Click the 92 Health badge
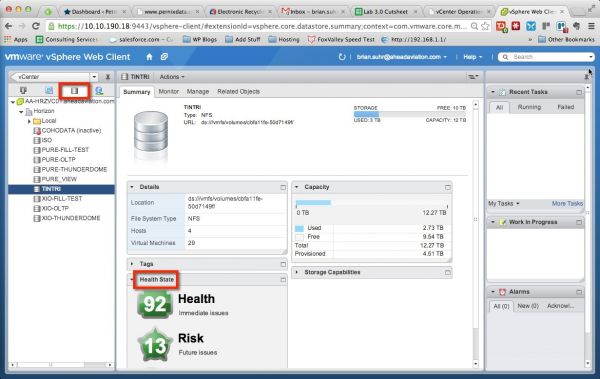Viewport: 600px width, 379px height. pos(155,304)
